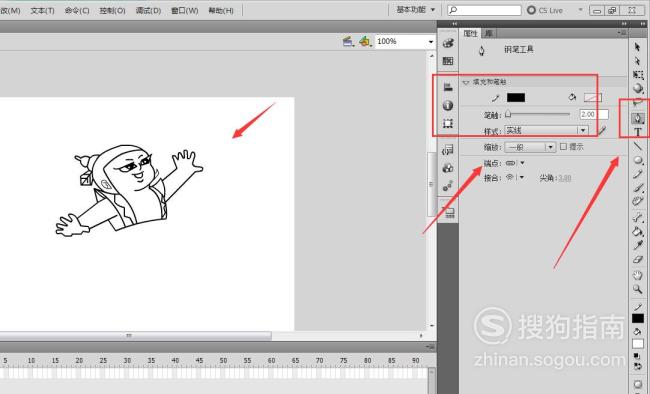Image resolution: width=650 pixels, height=394 pixels.
Task: Expand the collapsed icon panel dock
Action: (454, 24)
